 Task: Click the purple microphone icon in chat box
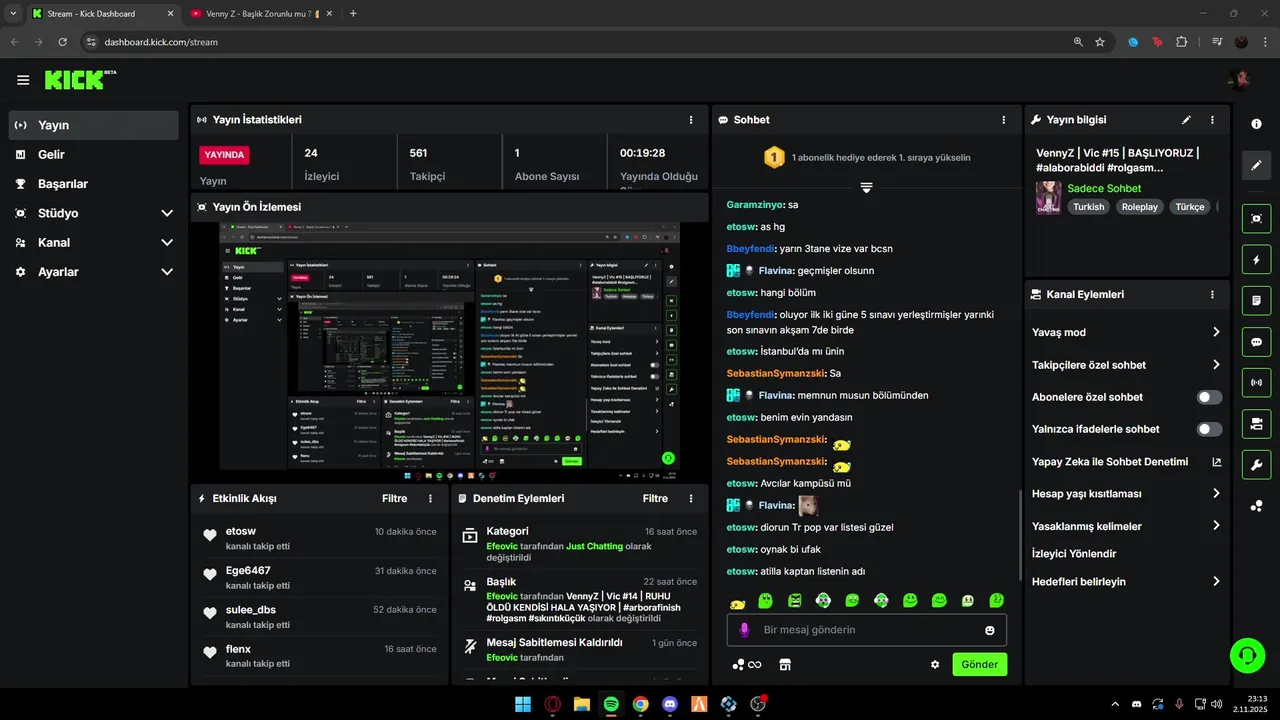pos(743,630)
